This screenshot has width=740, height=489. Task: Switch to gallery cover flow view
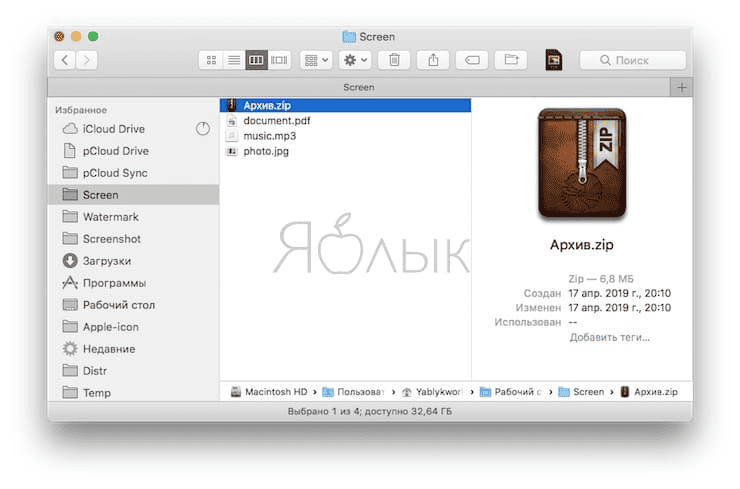(279, 60)
